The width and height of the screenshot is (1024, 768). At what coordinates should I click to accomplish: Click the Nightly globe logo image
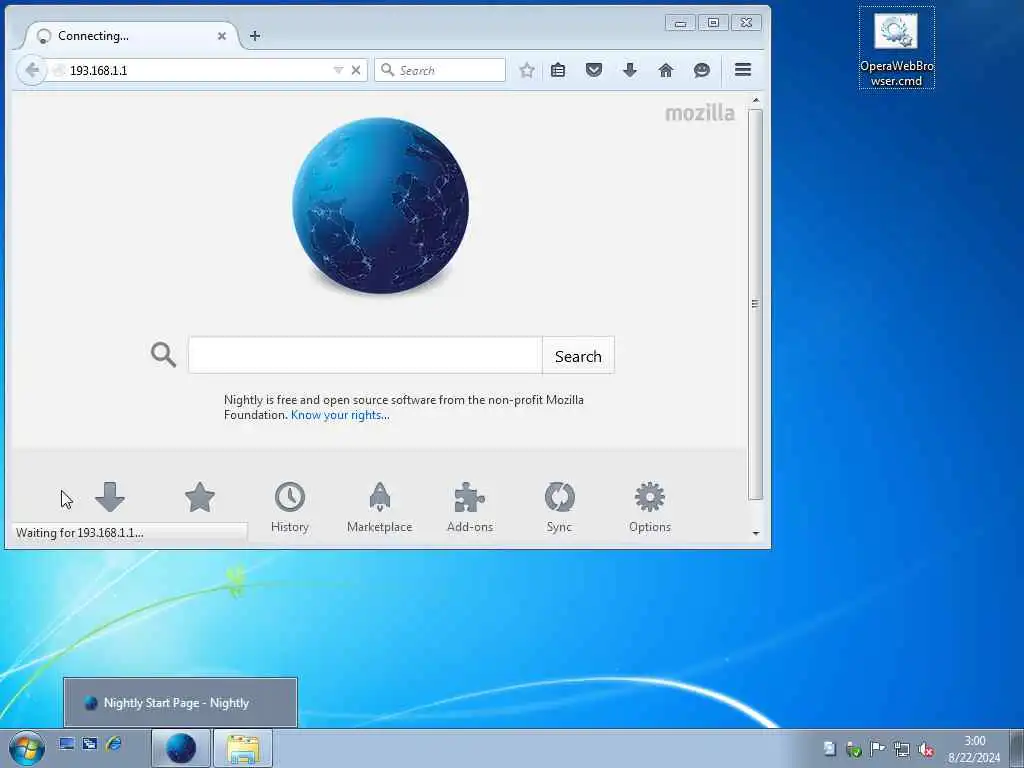click(x=381, y=206)
